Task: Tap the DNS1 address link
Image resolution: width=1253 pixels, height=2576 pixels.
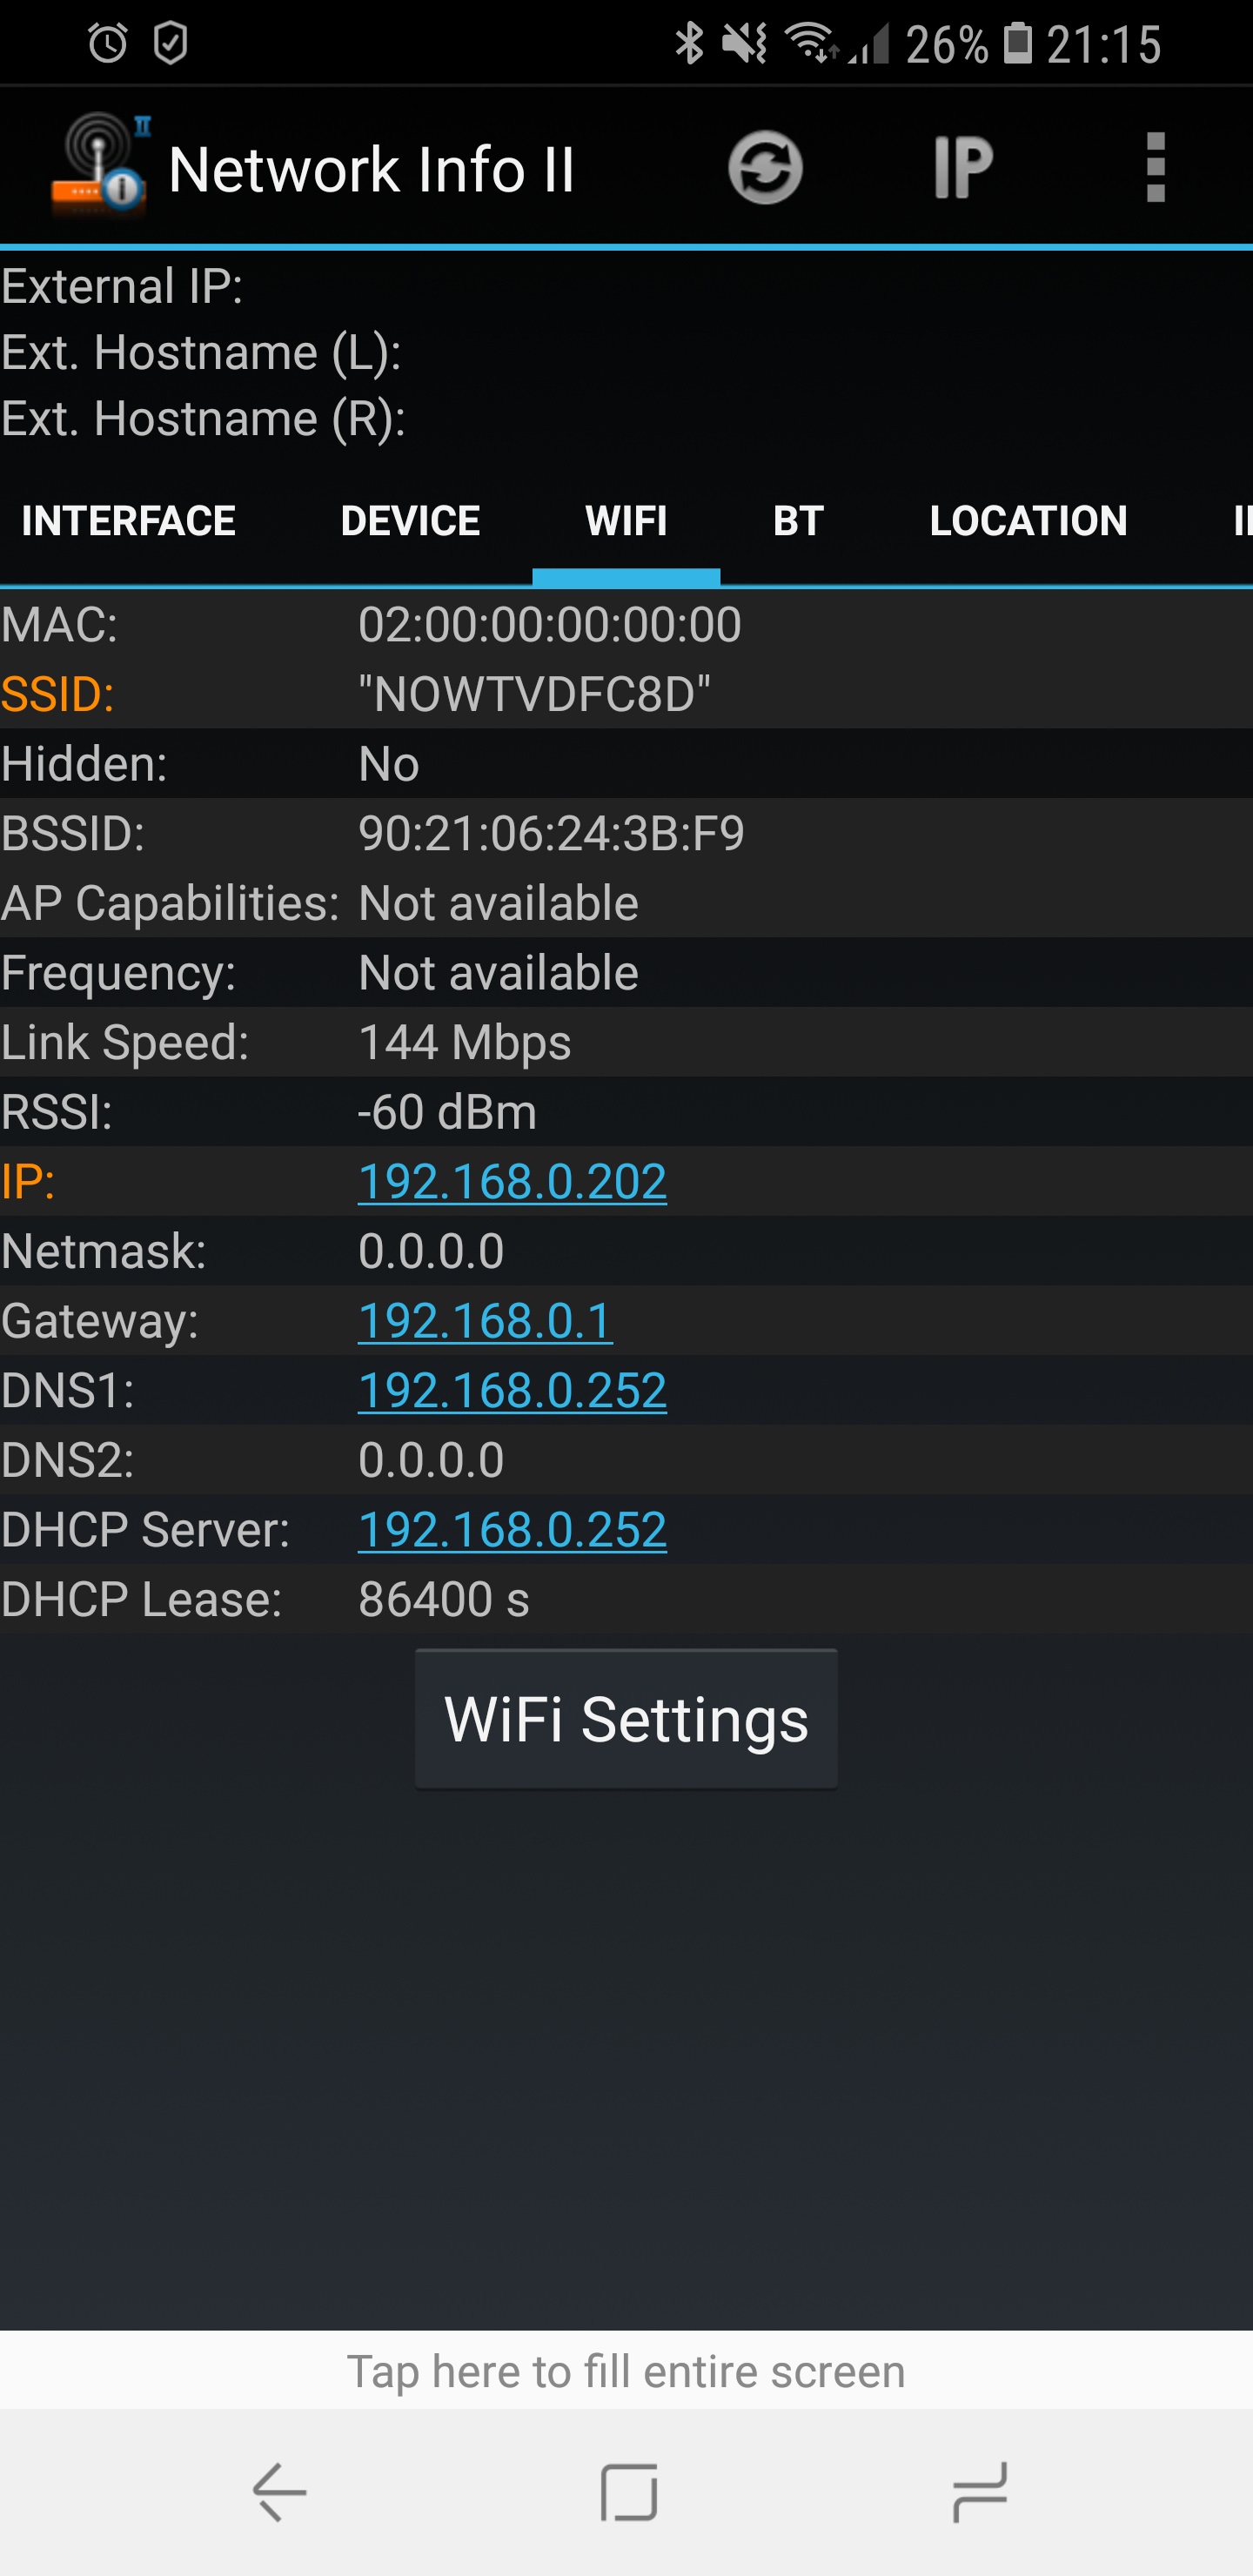Action: (512, 1390)
